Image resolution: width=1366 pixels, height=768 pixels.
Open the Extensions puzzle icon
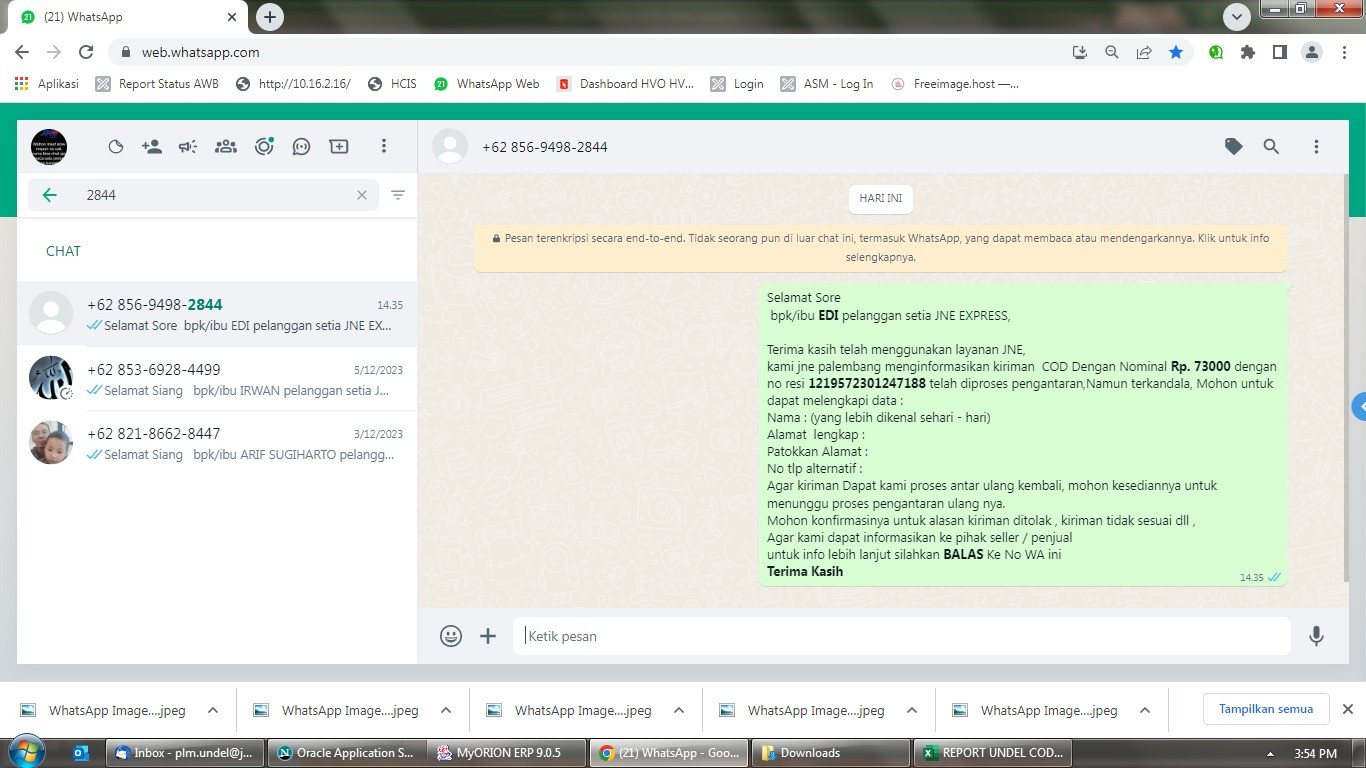pos(1247,52)
